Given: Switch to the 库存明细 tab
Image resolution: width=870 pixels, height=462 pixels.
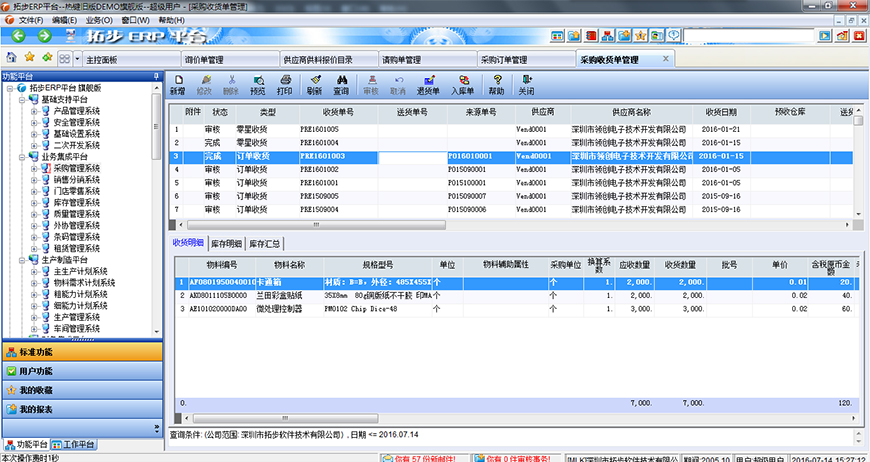Looking at the screenshot, I should (226, 243).
